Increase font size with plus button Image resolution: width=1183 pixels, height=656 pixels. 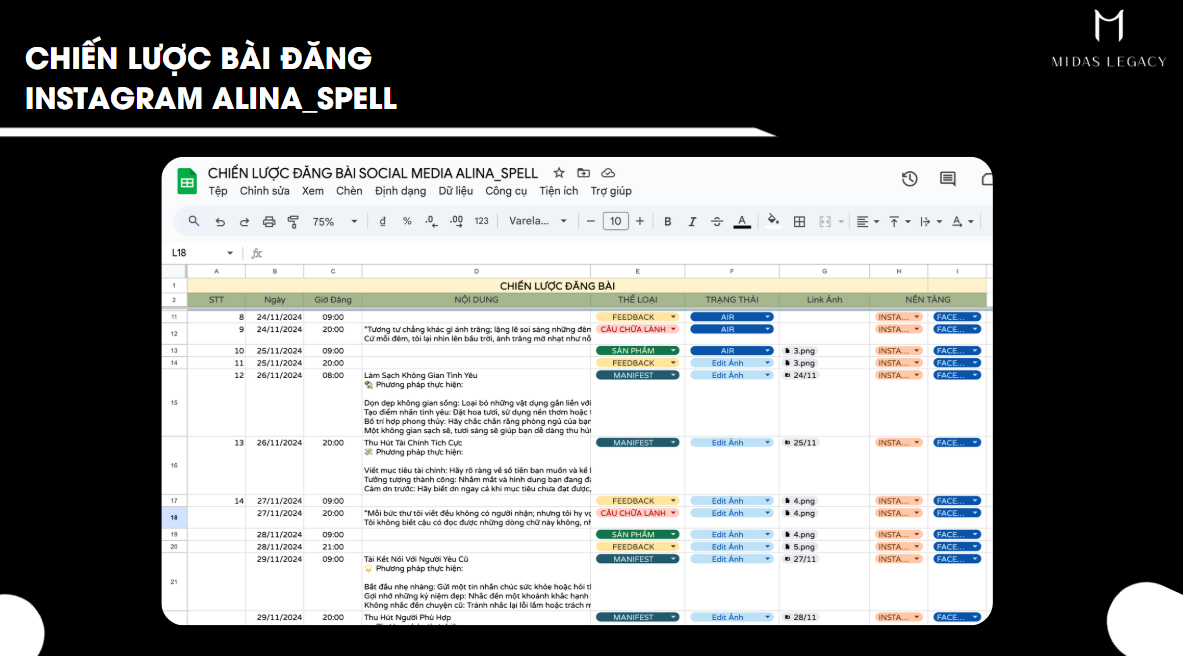coord(640,221)
